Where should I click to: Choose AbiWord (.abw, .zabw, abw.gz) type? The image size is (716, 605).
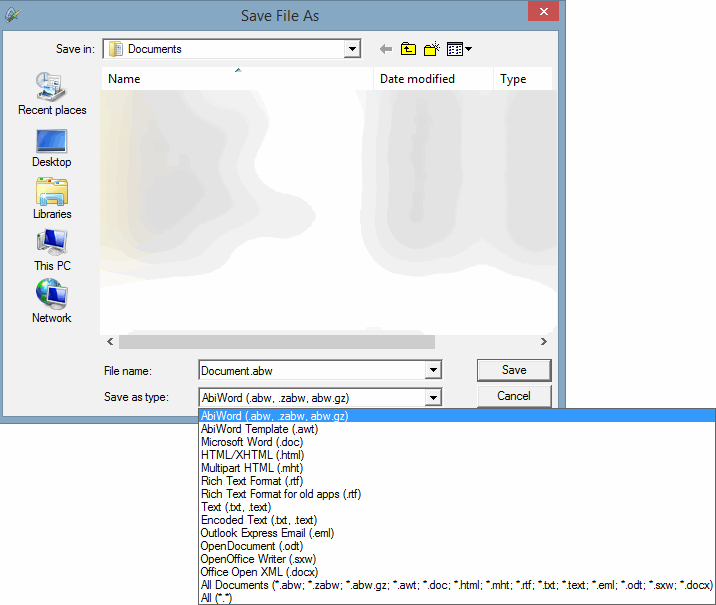coord(457,416)
